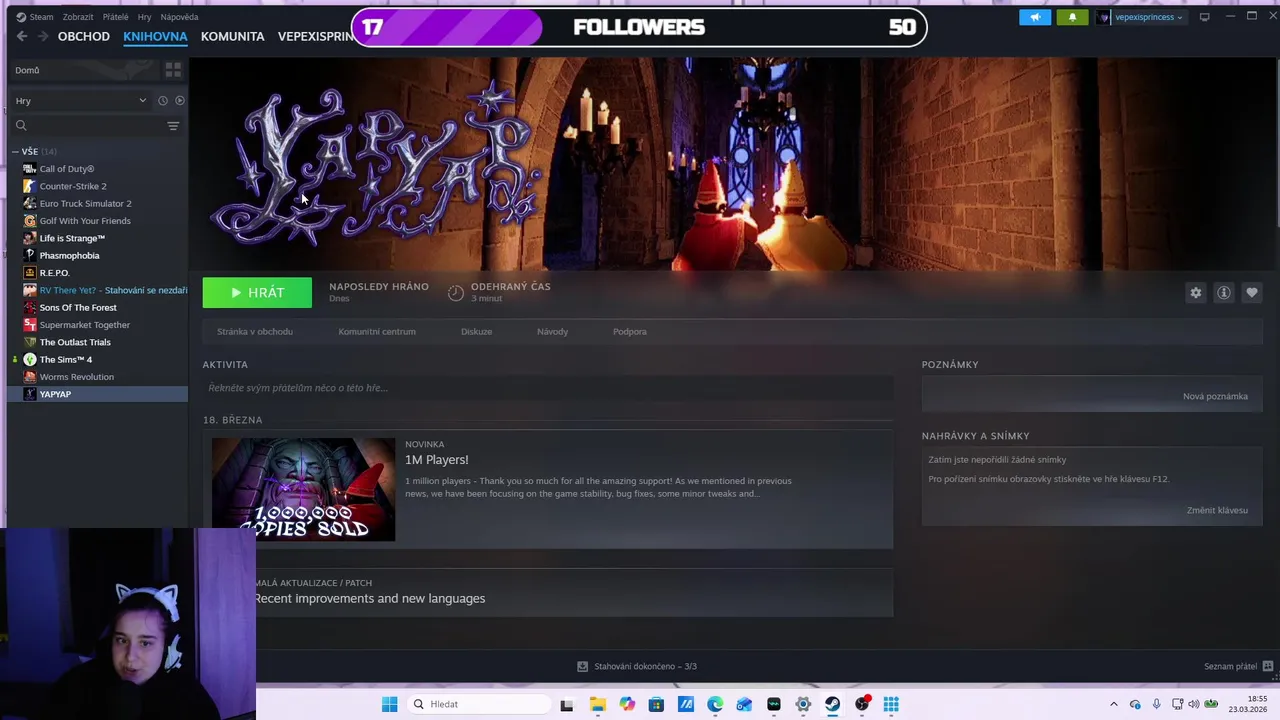The image size is (1280, 720).
Task: Open the Návody link
Action: click(x=552, y=332)
